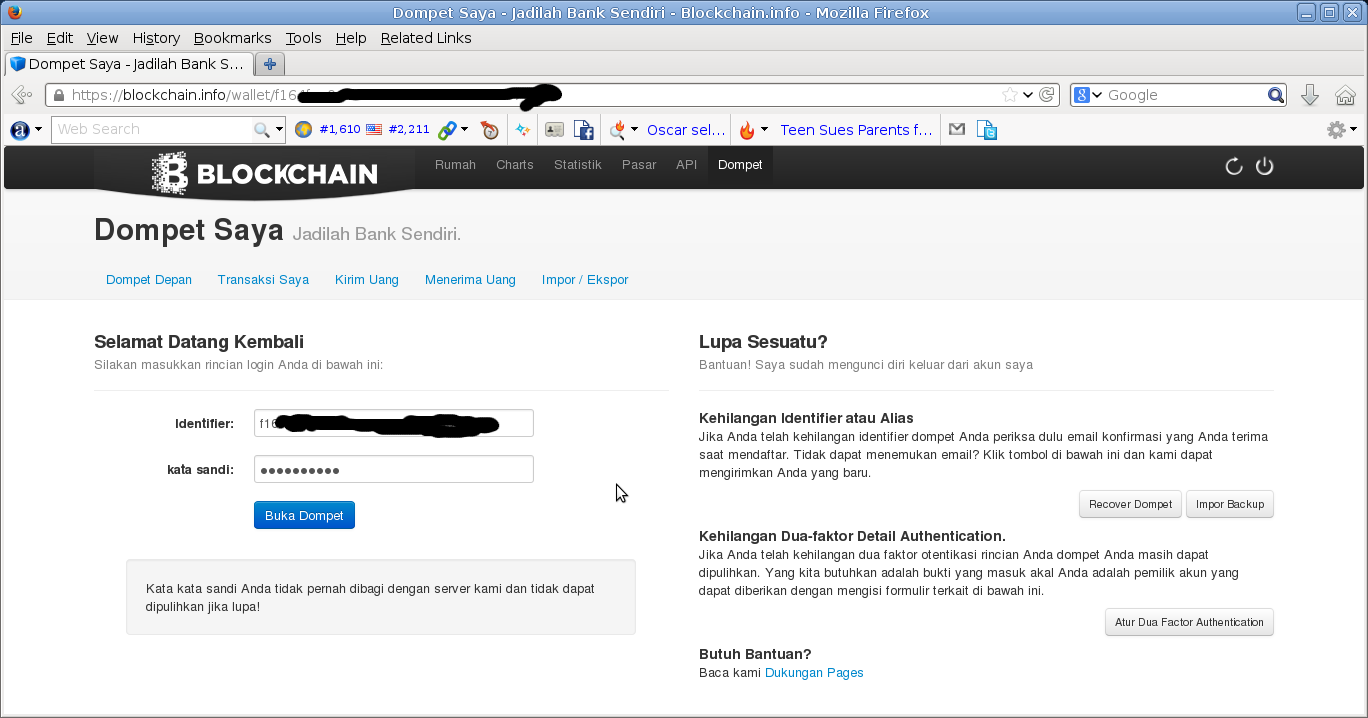Open the Related Links menu
1368x718 pixels.
pyautogui.click(x=426, y=38)
